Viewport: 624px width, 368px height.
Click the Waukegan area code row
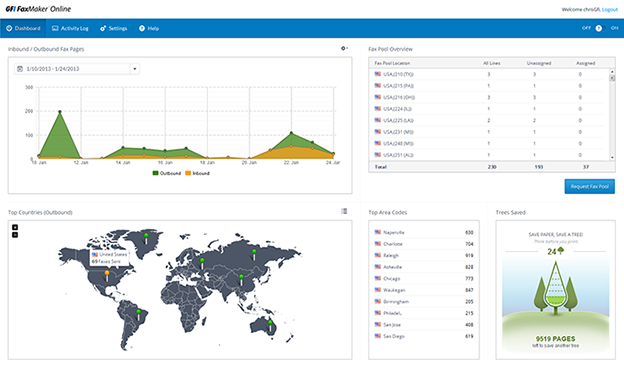[x=424, y=290]
